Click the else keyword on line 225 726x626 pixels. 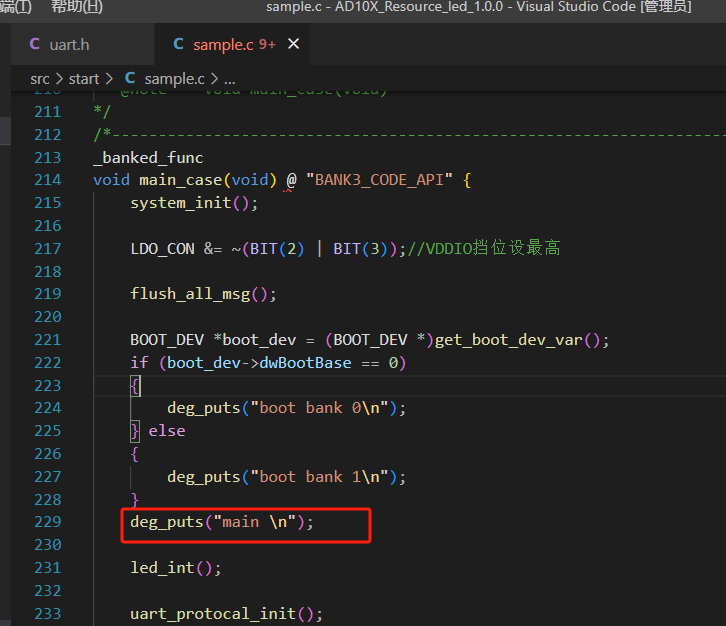point(167,431)
